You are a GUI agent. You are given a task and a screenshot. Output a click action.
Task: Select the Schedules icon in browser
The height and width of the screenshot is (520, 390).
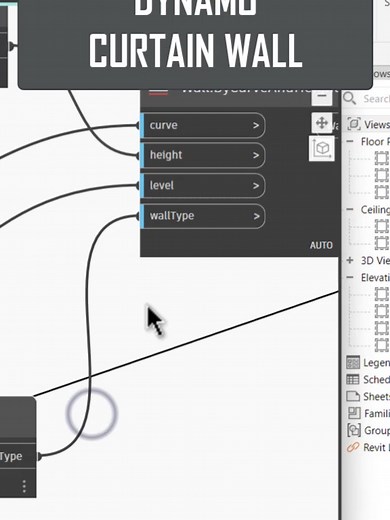(353, 379)
